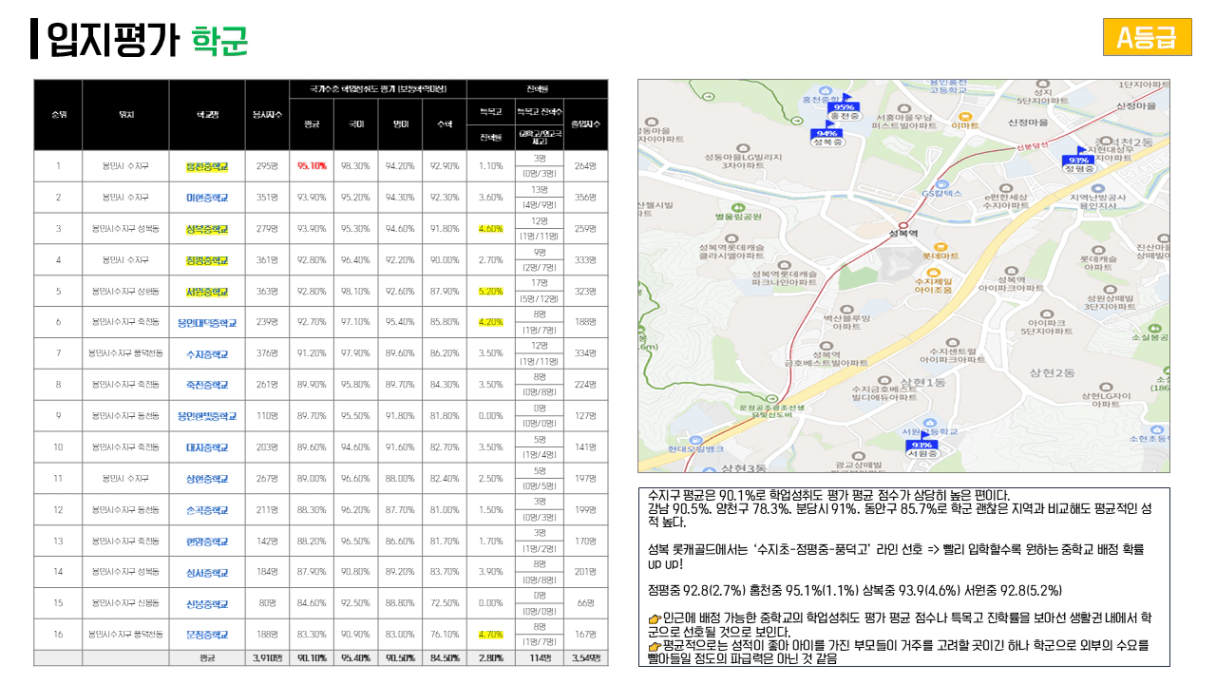The image size is (1216, 684).
Task: Click the 72.50% math score cell
Action: point(444,603)
